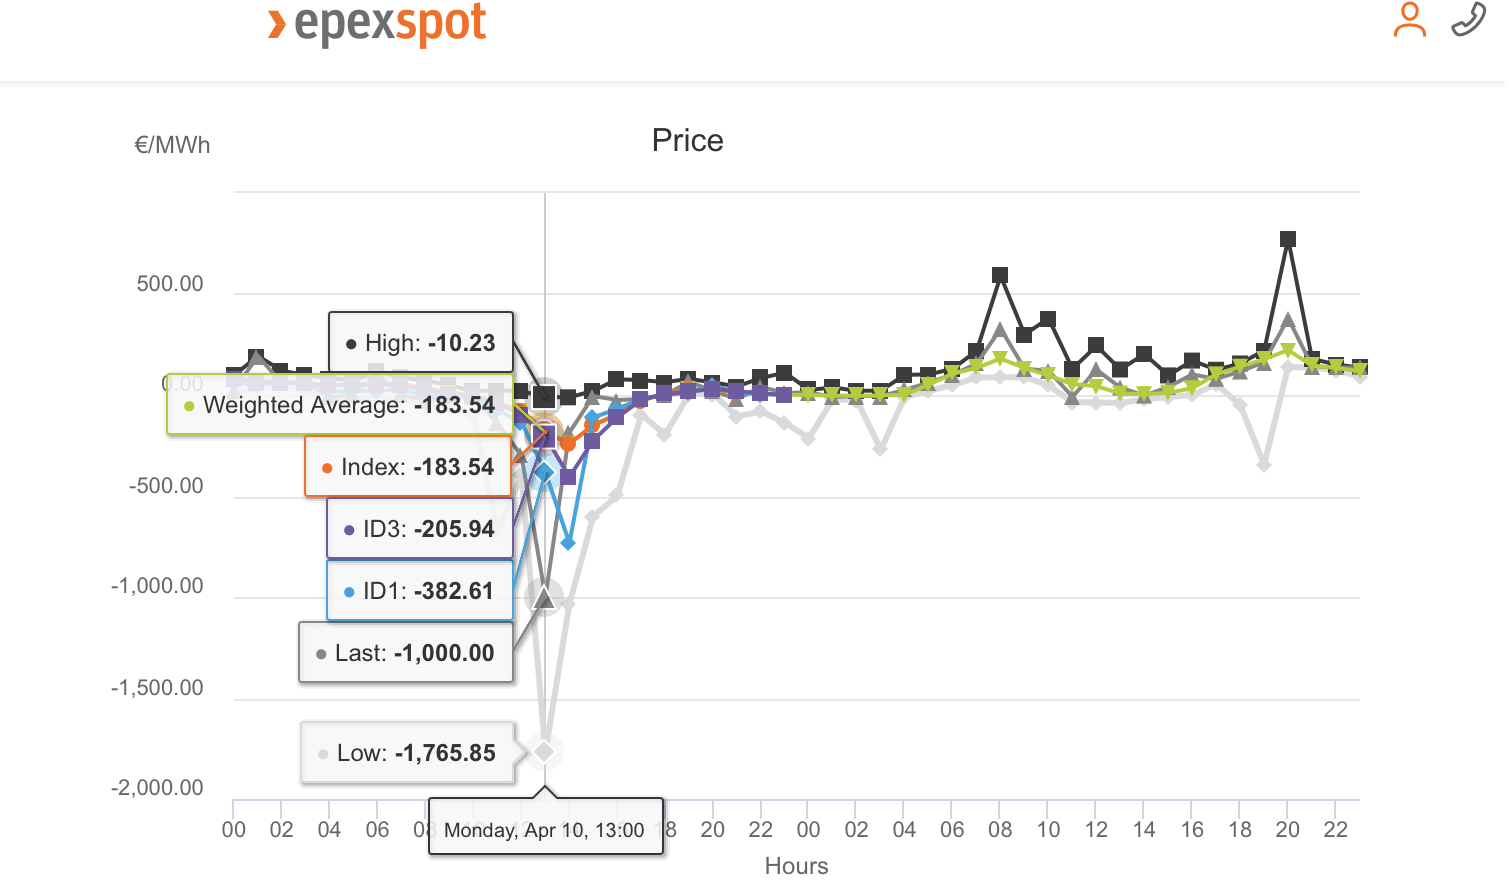Select the Index: -183.54 tooltip box
The height and width of the screenshot is (892, 1510).
click(x=408, y=467)
